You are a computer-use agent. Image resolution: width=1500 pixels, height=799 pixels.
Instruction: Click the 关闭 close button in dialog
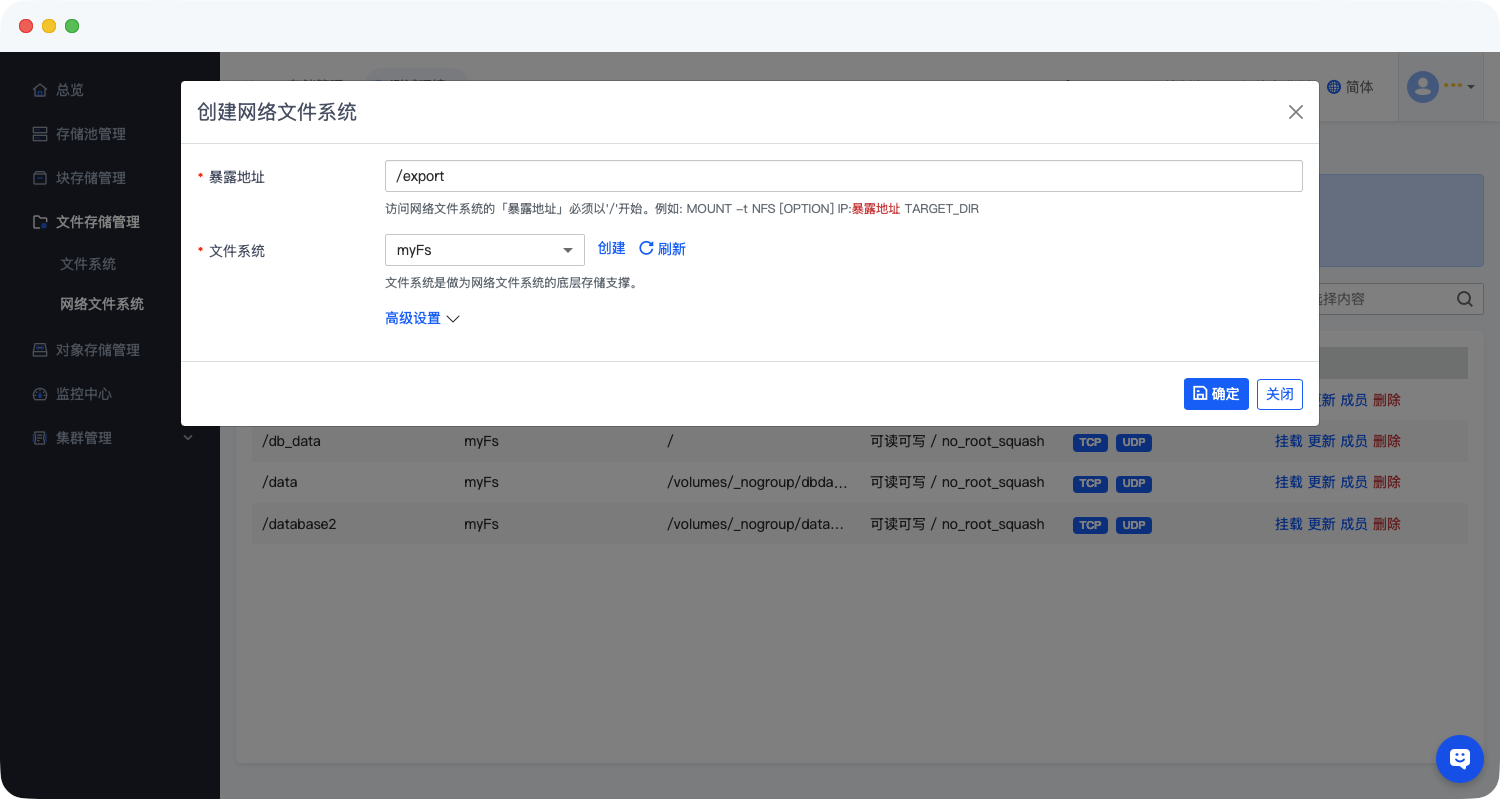1279,394
